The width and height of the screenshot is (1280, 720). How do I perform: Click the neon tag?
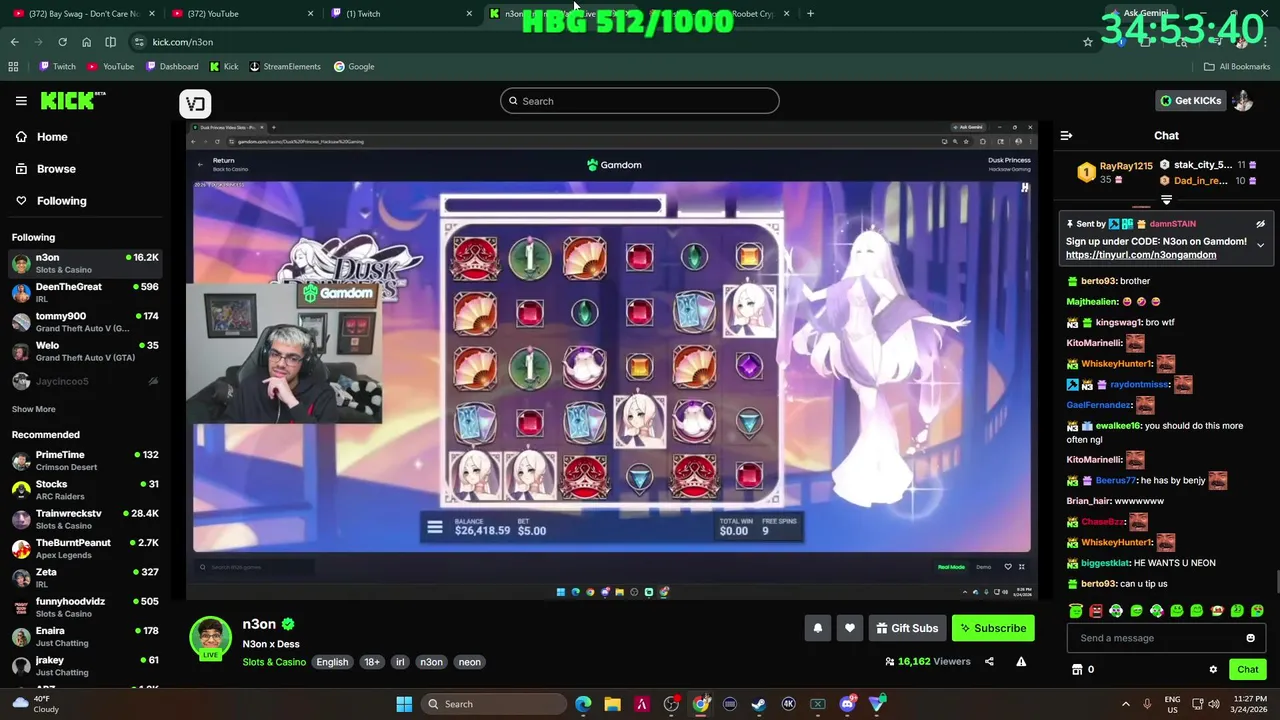pyautogui.click(x=470, y=662)
